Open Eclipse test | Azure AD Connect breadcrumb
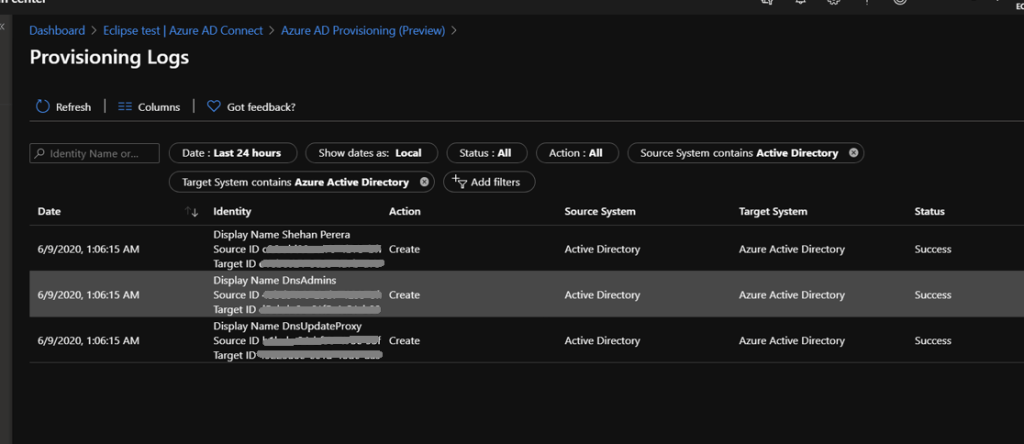This screenshot has height=444, width=1024. [183, 31]
